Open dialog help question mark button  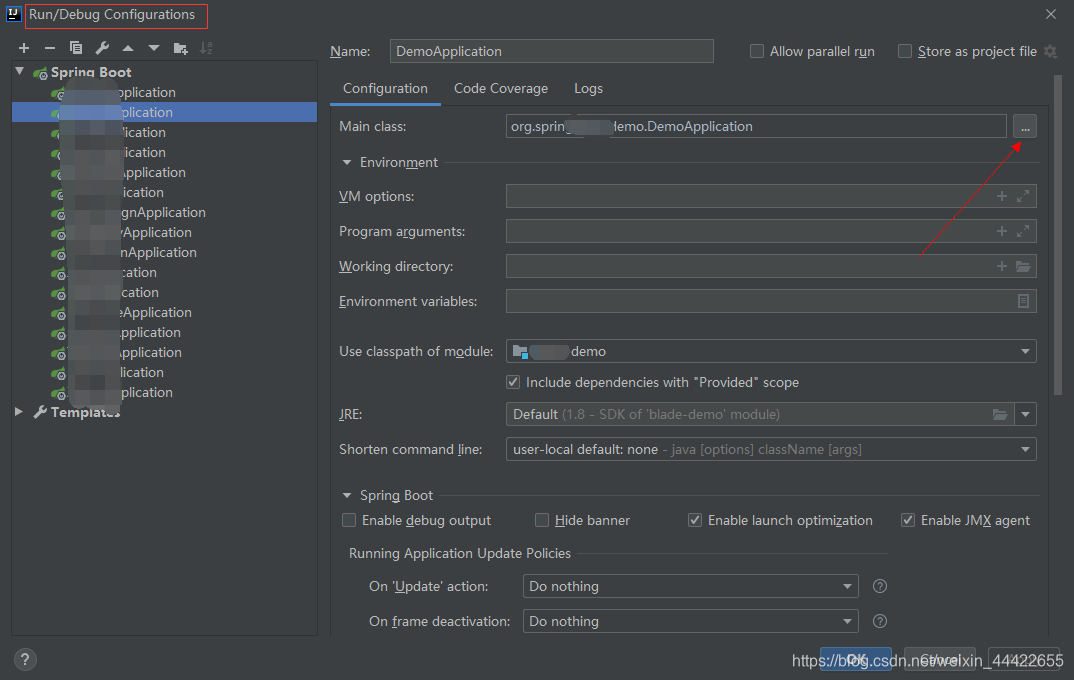click(25, 659)
